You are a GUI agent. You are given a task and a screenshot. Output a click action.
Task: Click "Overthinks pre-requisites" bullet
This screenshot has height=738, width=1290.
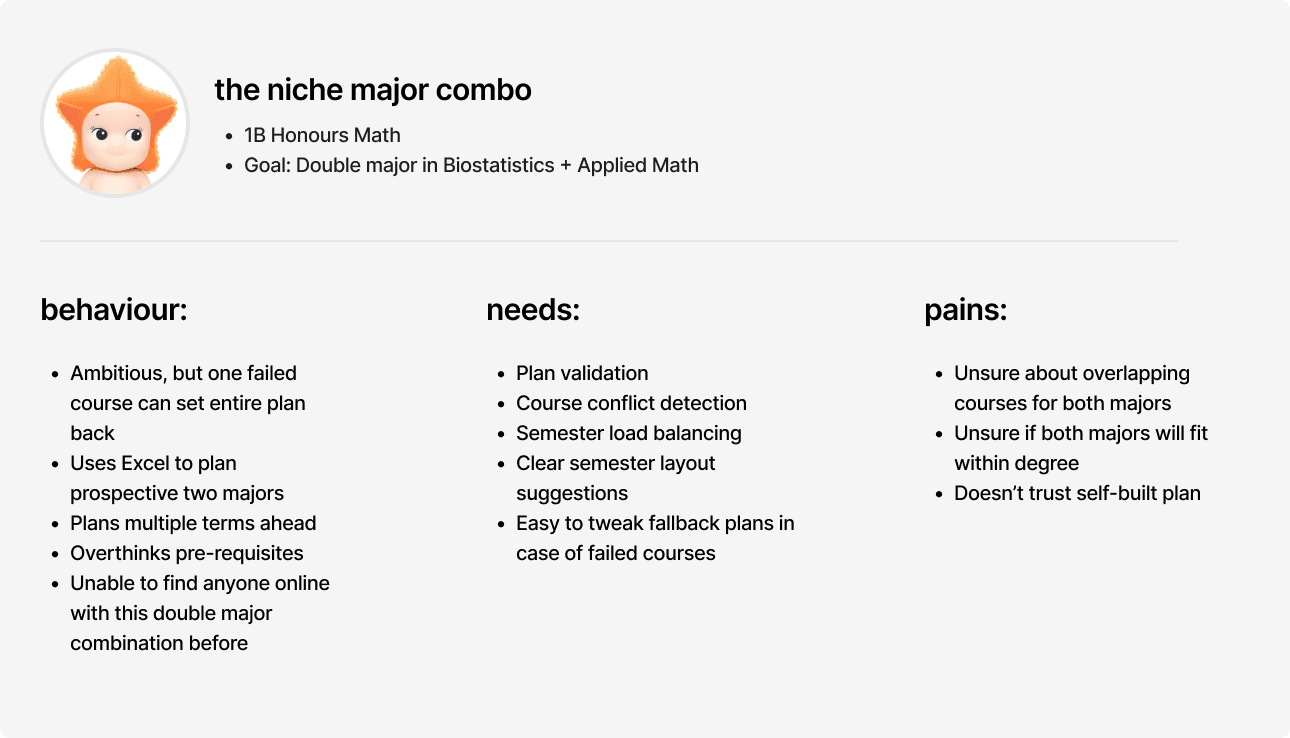point(187,553)
